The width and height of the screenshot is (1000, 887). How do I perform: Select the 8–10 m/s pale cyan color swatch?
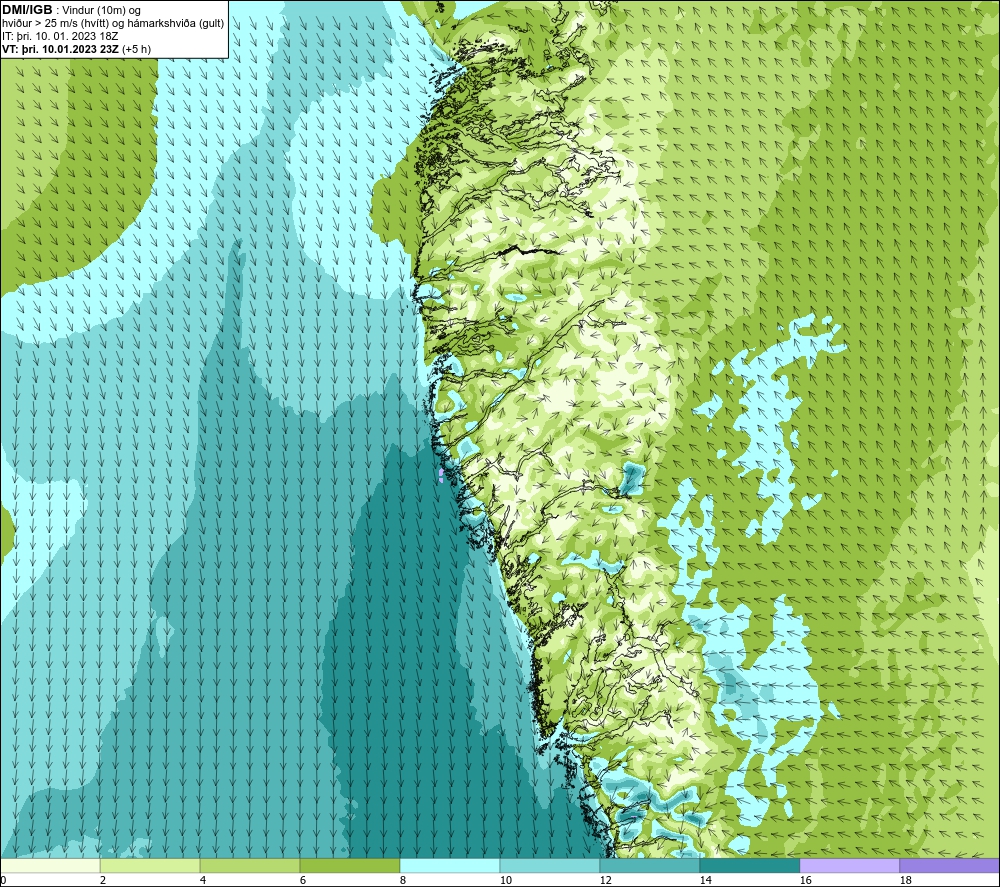(x=450, y=865)
